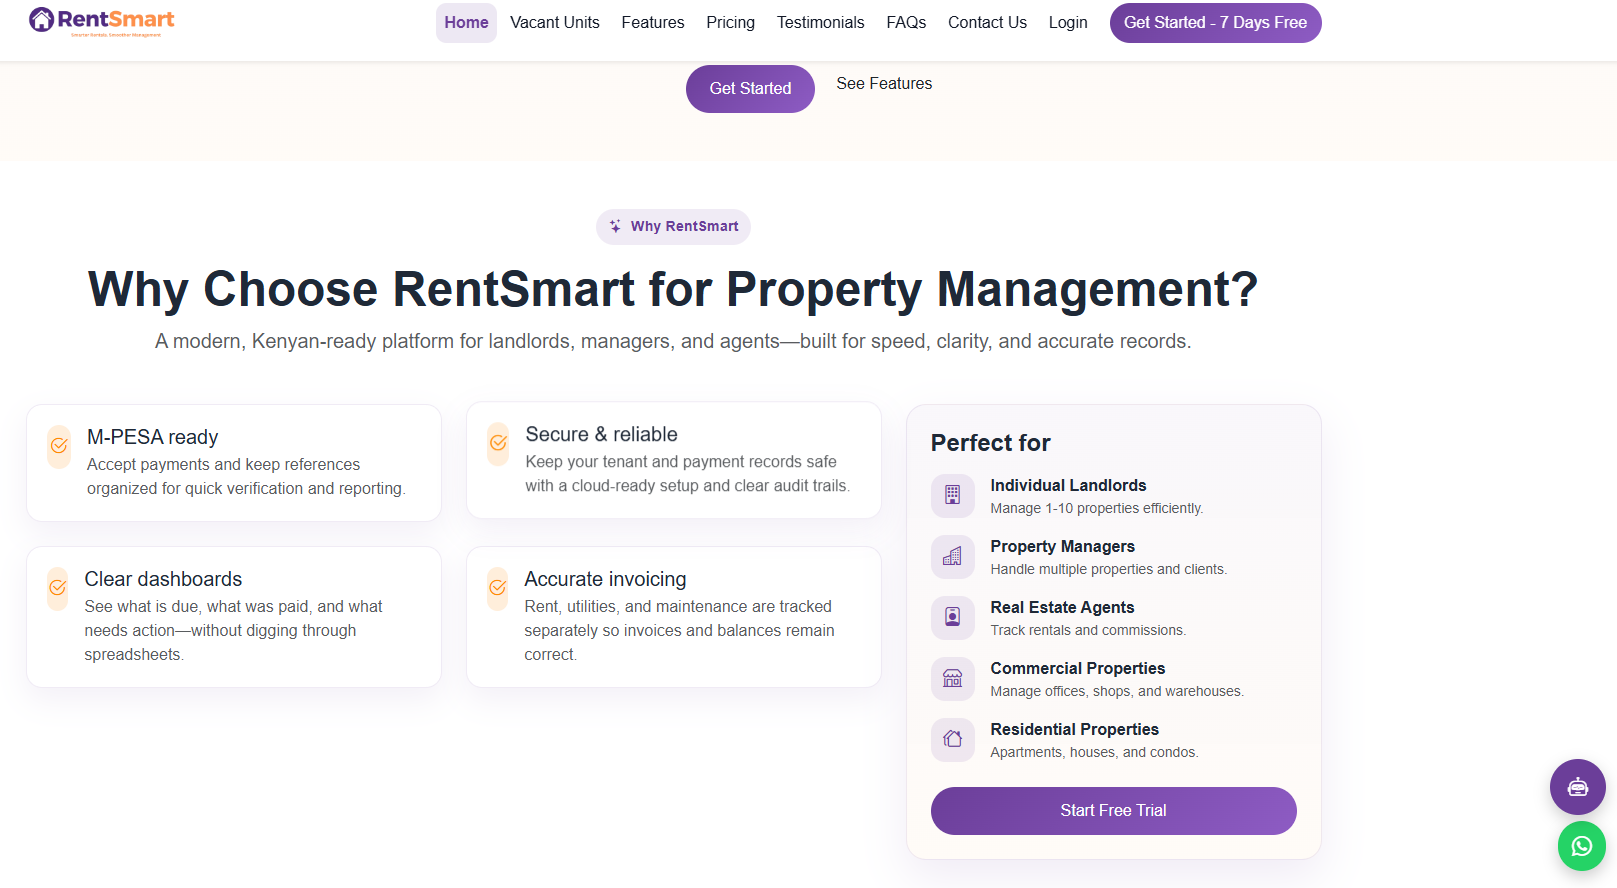Image resolution: width=1617 pixels, height=888 pixels.
Task: Click the Commercial Properties shop icon
Action: (x=952, y=678)
